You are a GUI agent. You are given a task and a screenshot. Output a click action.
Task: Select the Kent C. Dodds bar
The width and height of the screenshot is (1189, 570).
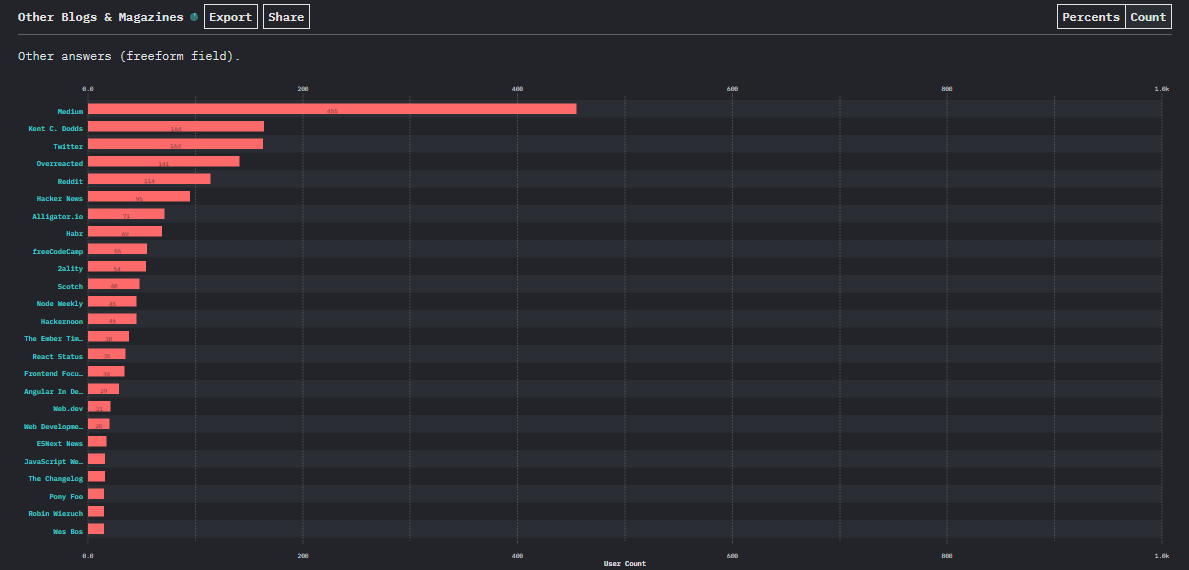[176, 127]
